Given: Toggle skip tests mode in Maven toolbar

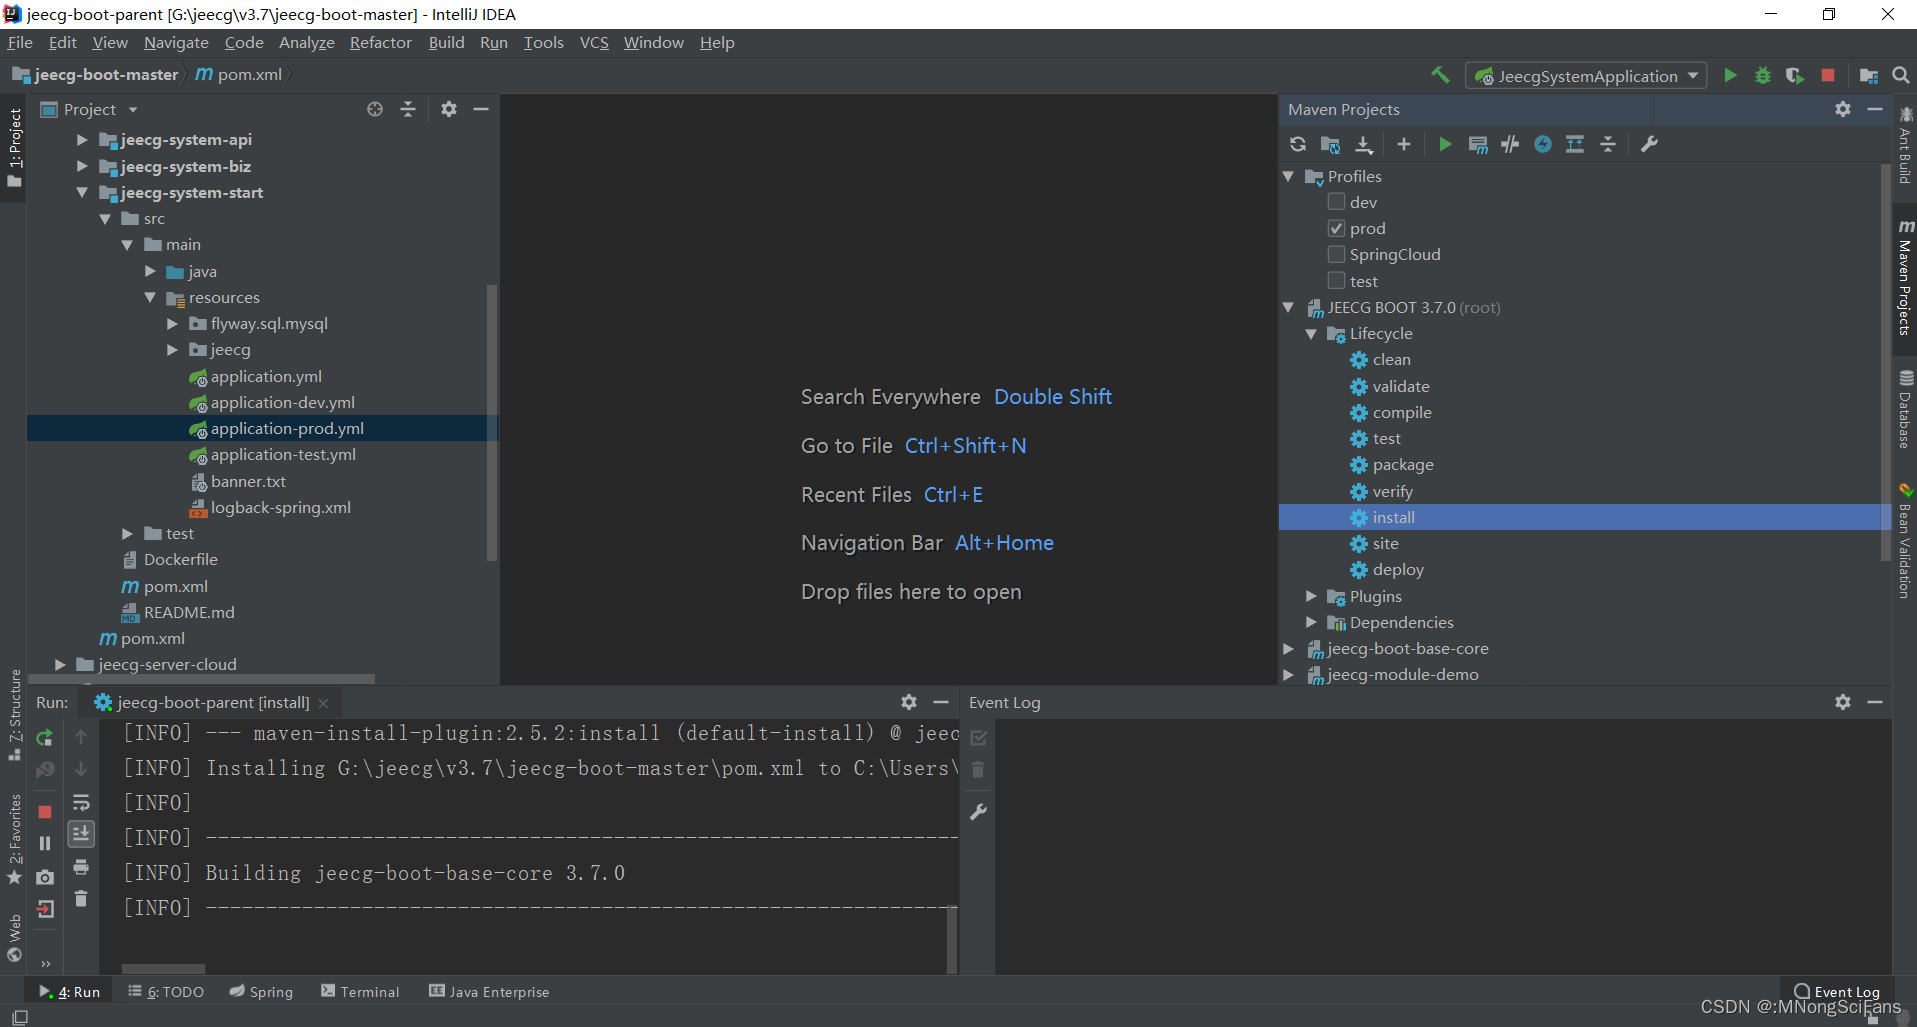Looking at the screenshot, I should click(1543, 144).
